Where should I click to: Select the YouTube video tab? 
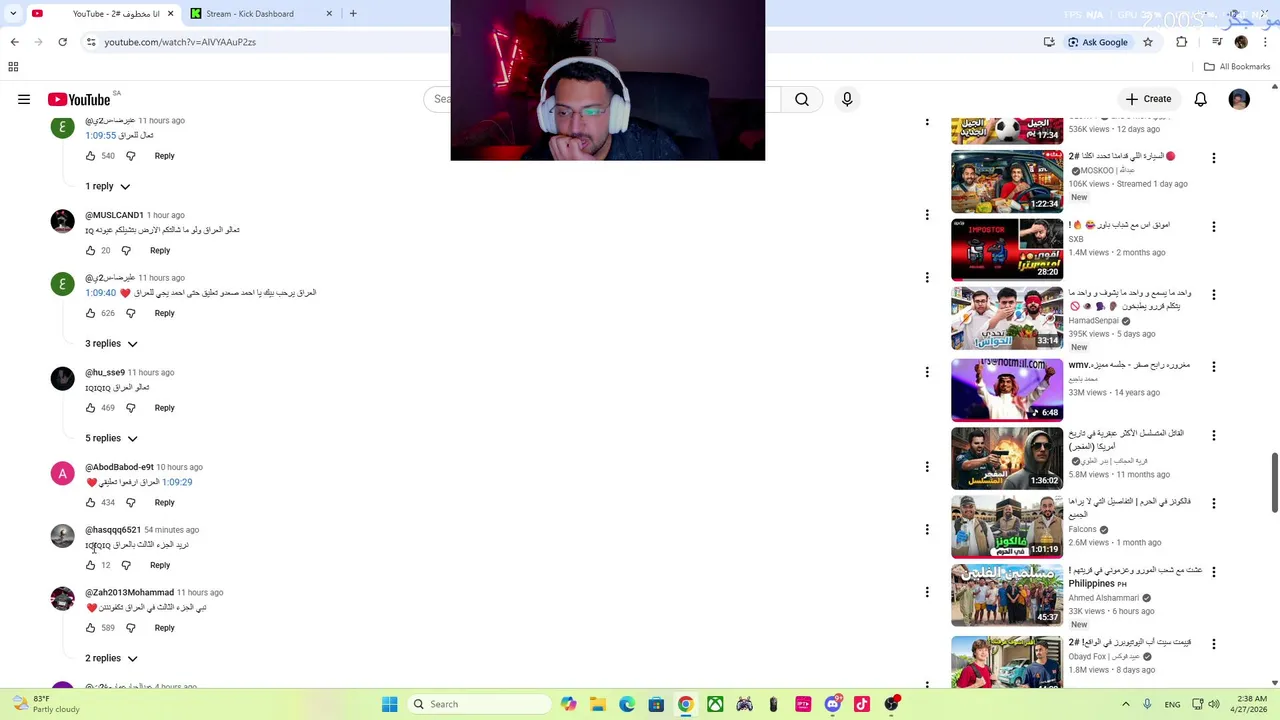tap(102, 14)
